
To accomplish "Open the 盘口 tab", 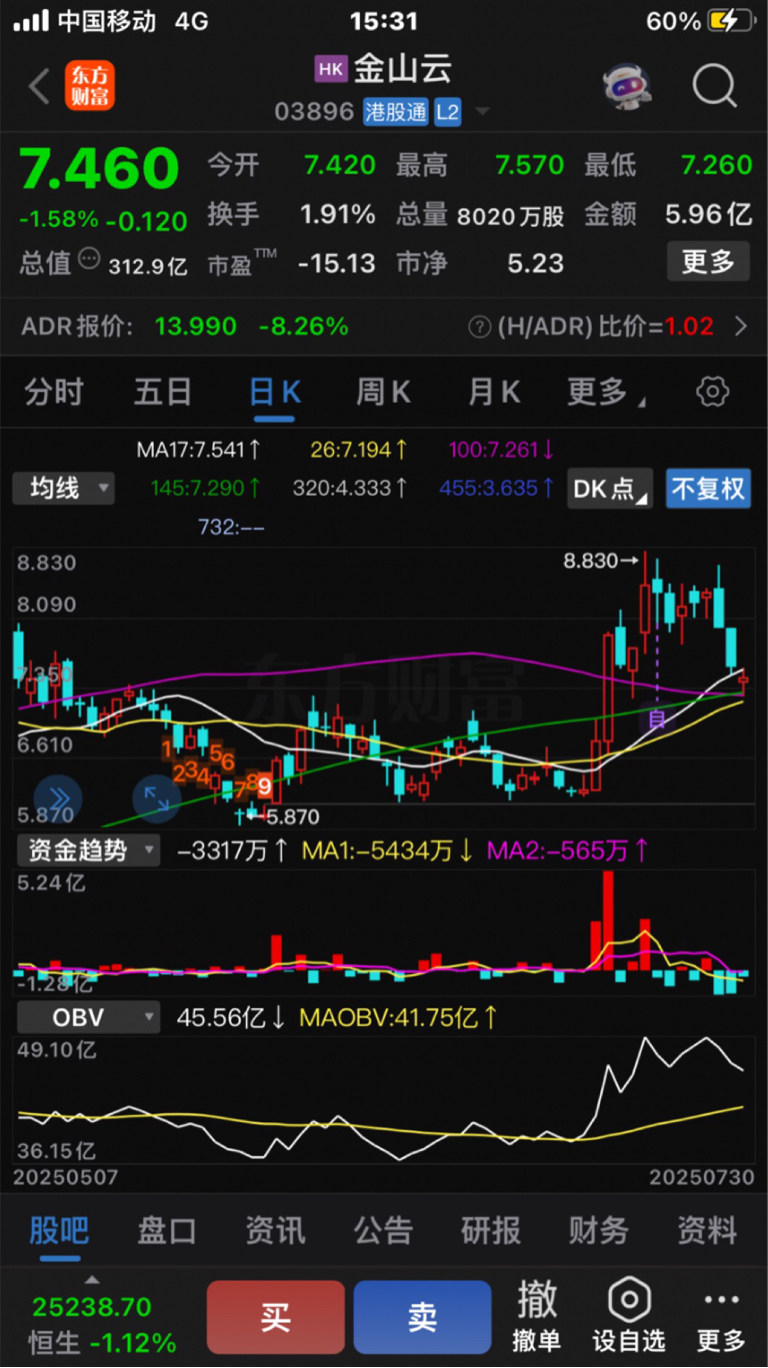I will 167,1231.
